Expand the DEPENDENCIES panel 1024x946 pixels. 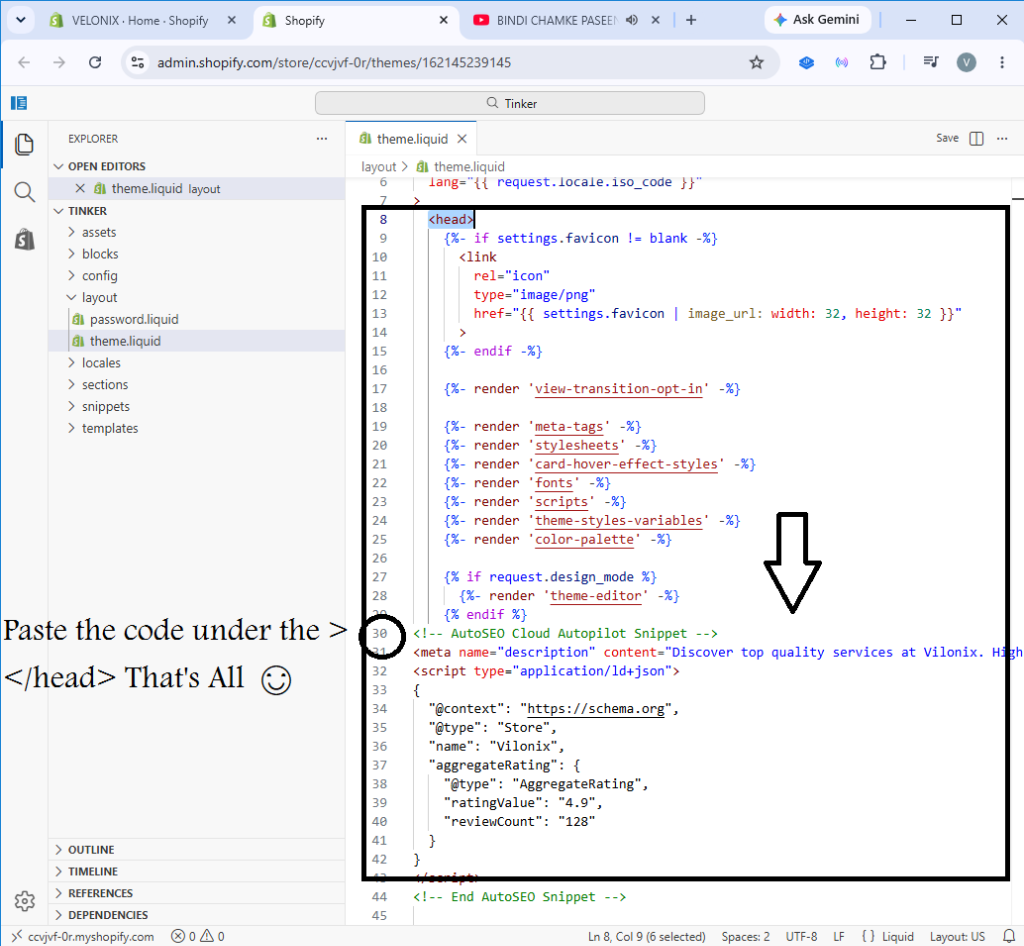[108, 915]
